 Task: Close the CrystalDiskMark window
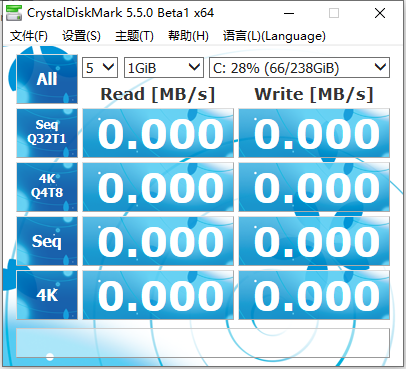point(380,13)
